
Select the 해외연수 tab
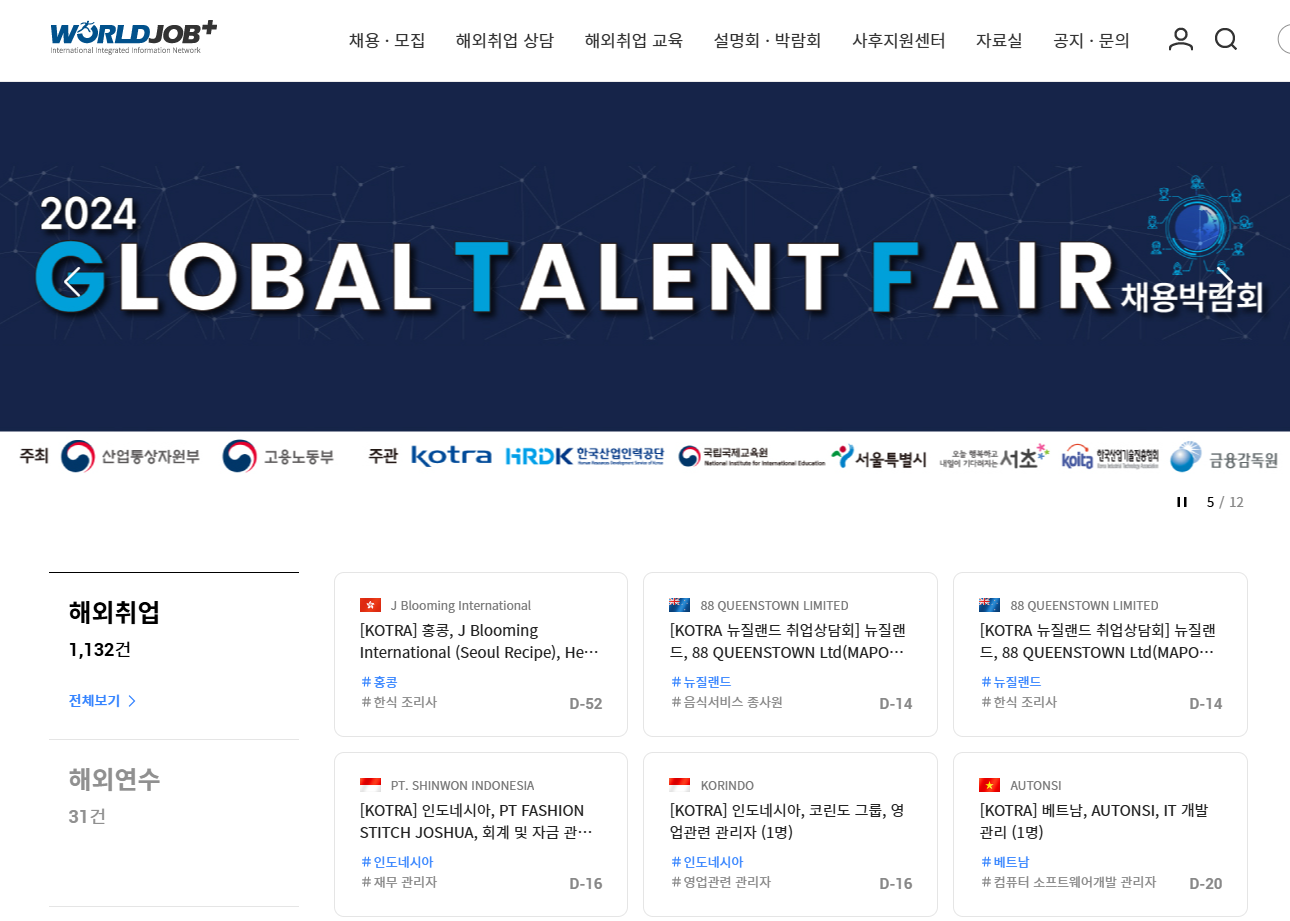pos(114,779)
